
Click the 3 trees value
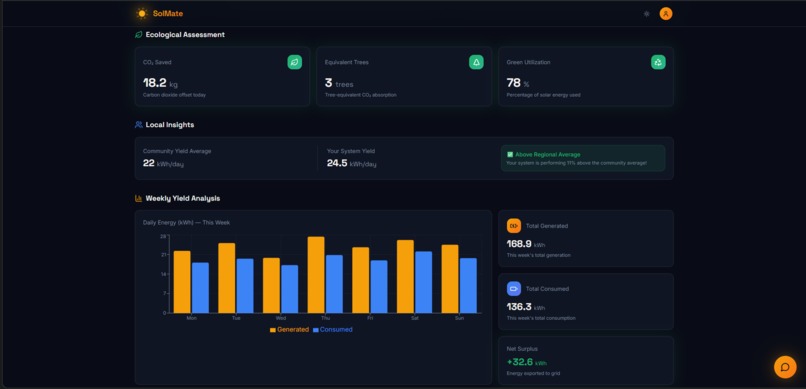339,83
